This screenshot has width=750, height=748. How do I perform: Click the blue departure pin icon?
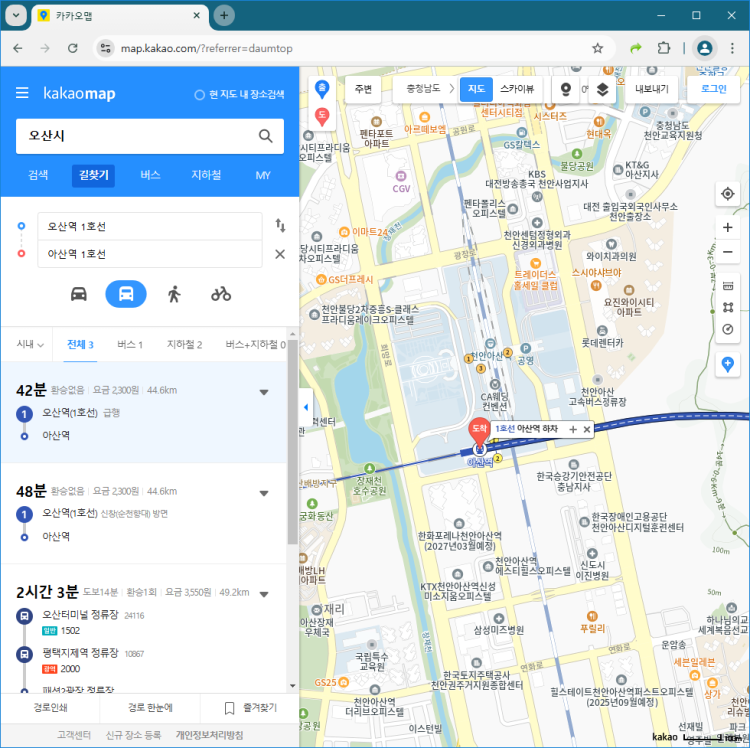coord(322,89)
